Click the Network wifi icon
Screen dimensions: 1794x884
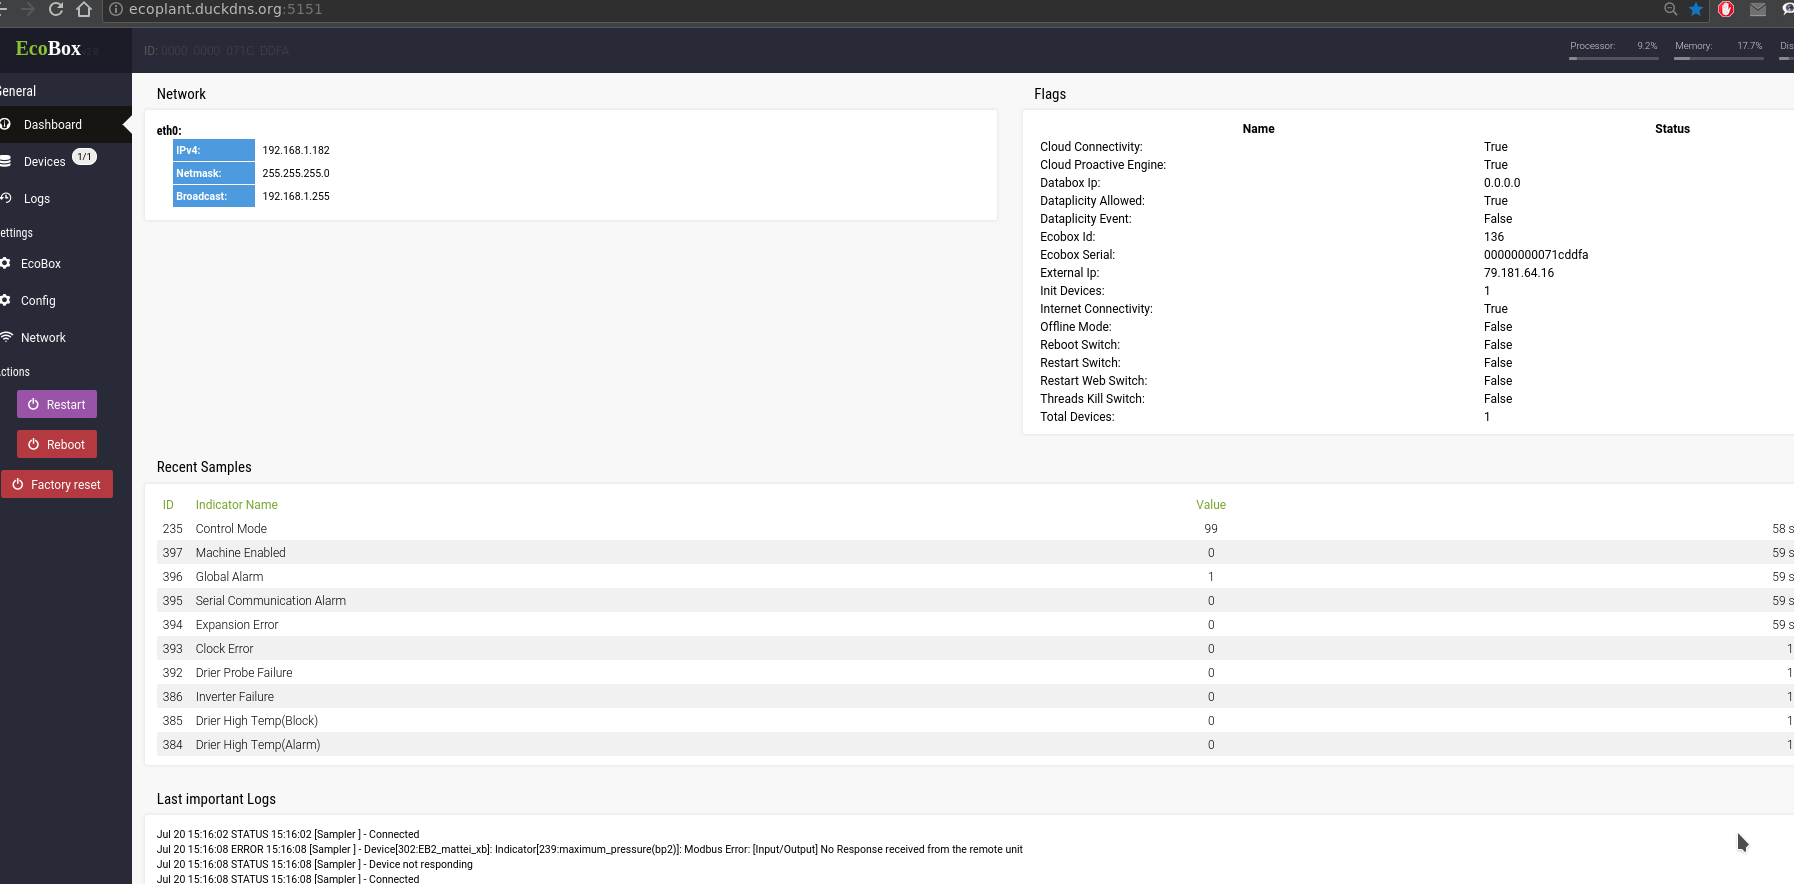(x=6, y=337)
